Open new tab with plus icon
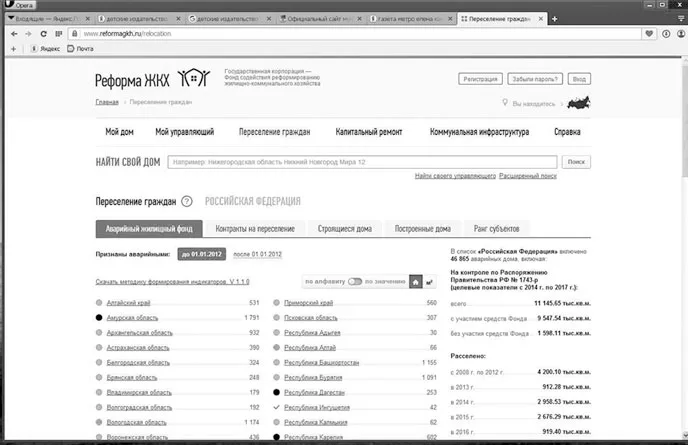 (x=555, y=19)
